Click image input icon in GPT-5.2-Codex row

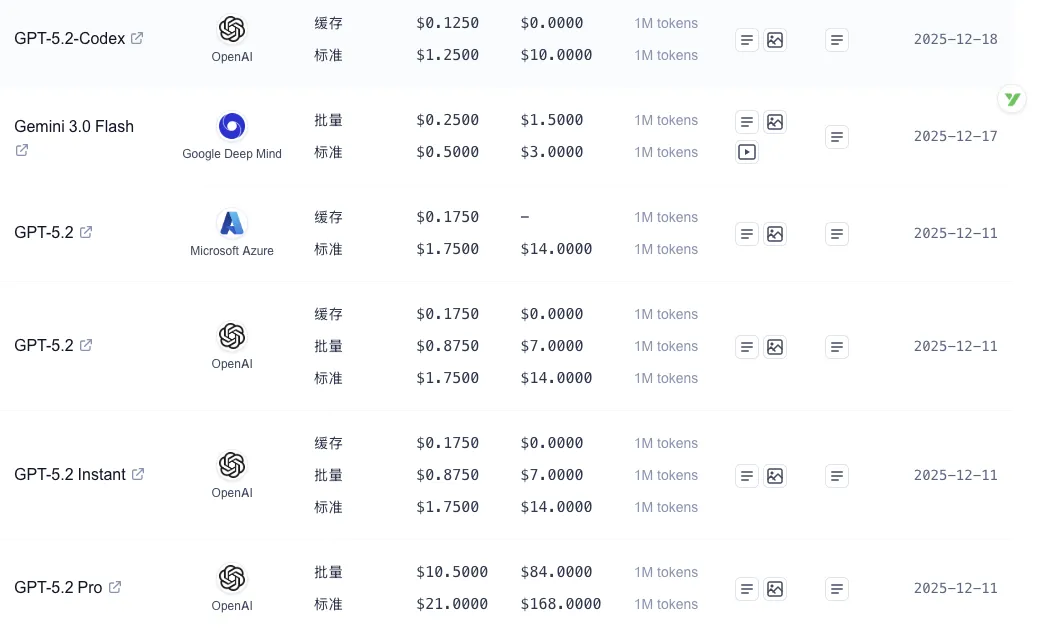[775, 40]
